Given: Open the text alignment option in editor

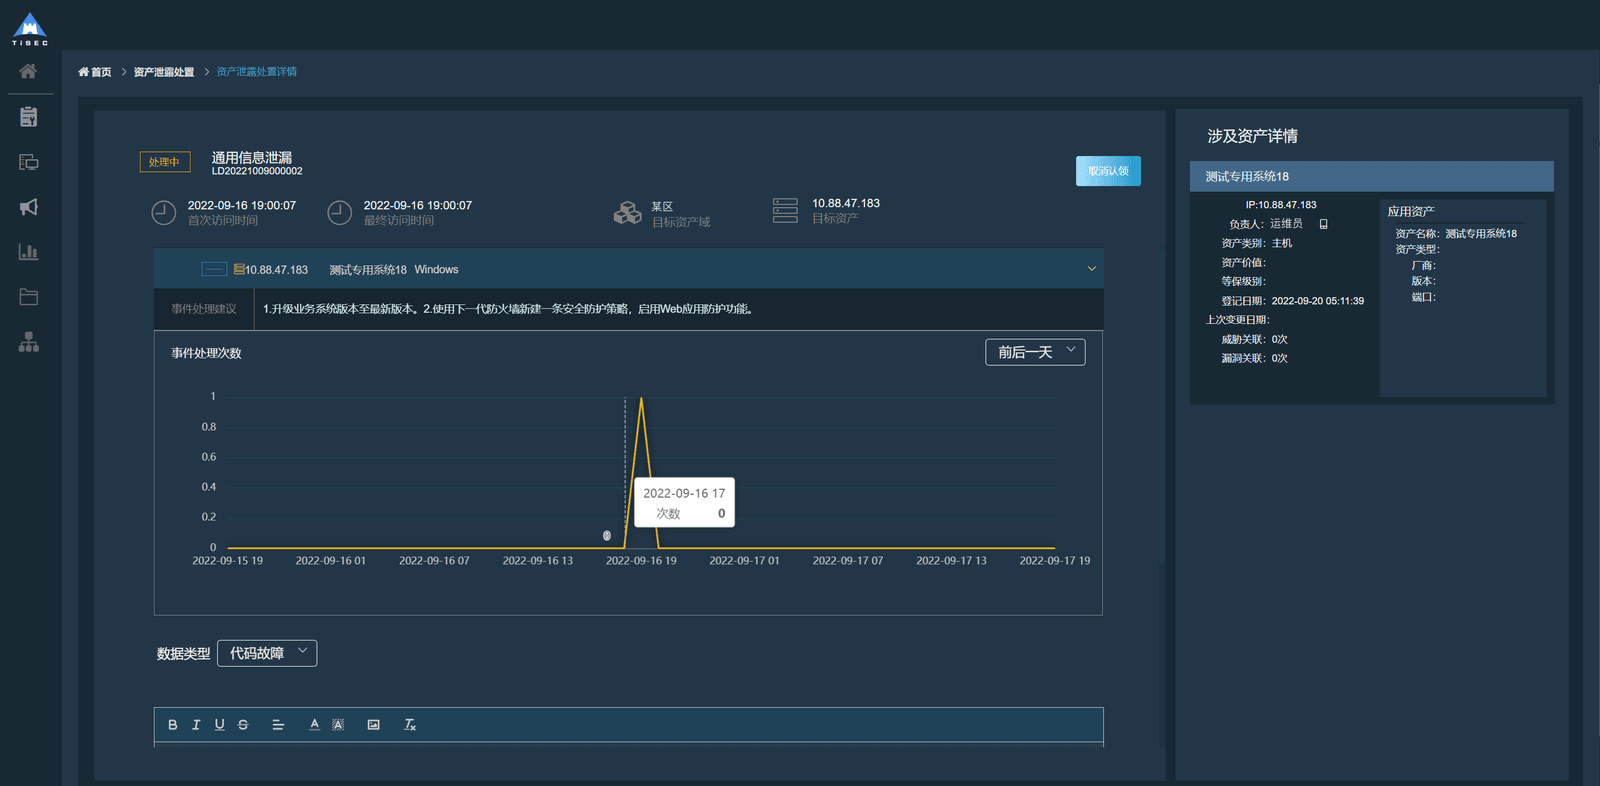Looking at the screenshot, I should [278, 725].
